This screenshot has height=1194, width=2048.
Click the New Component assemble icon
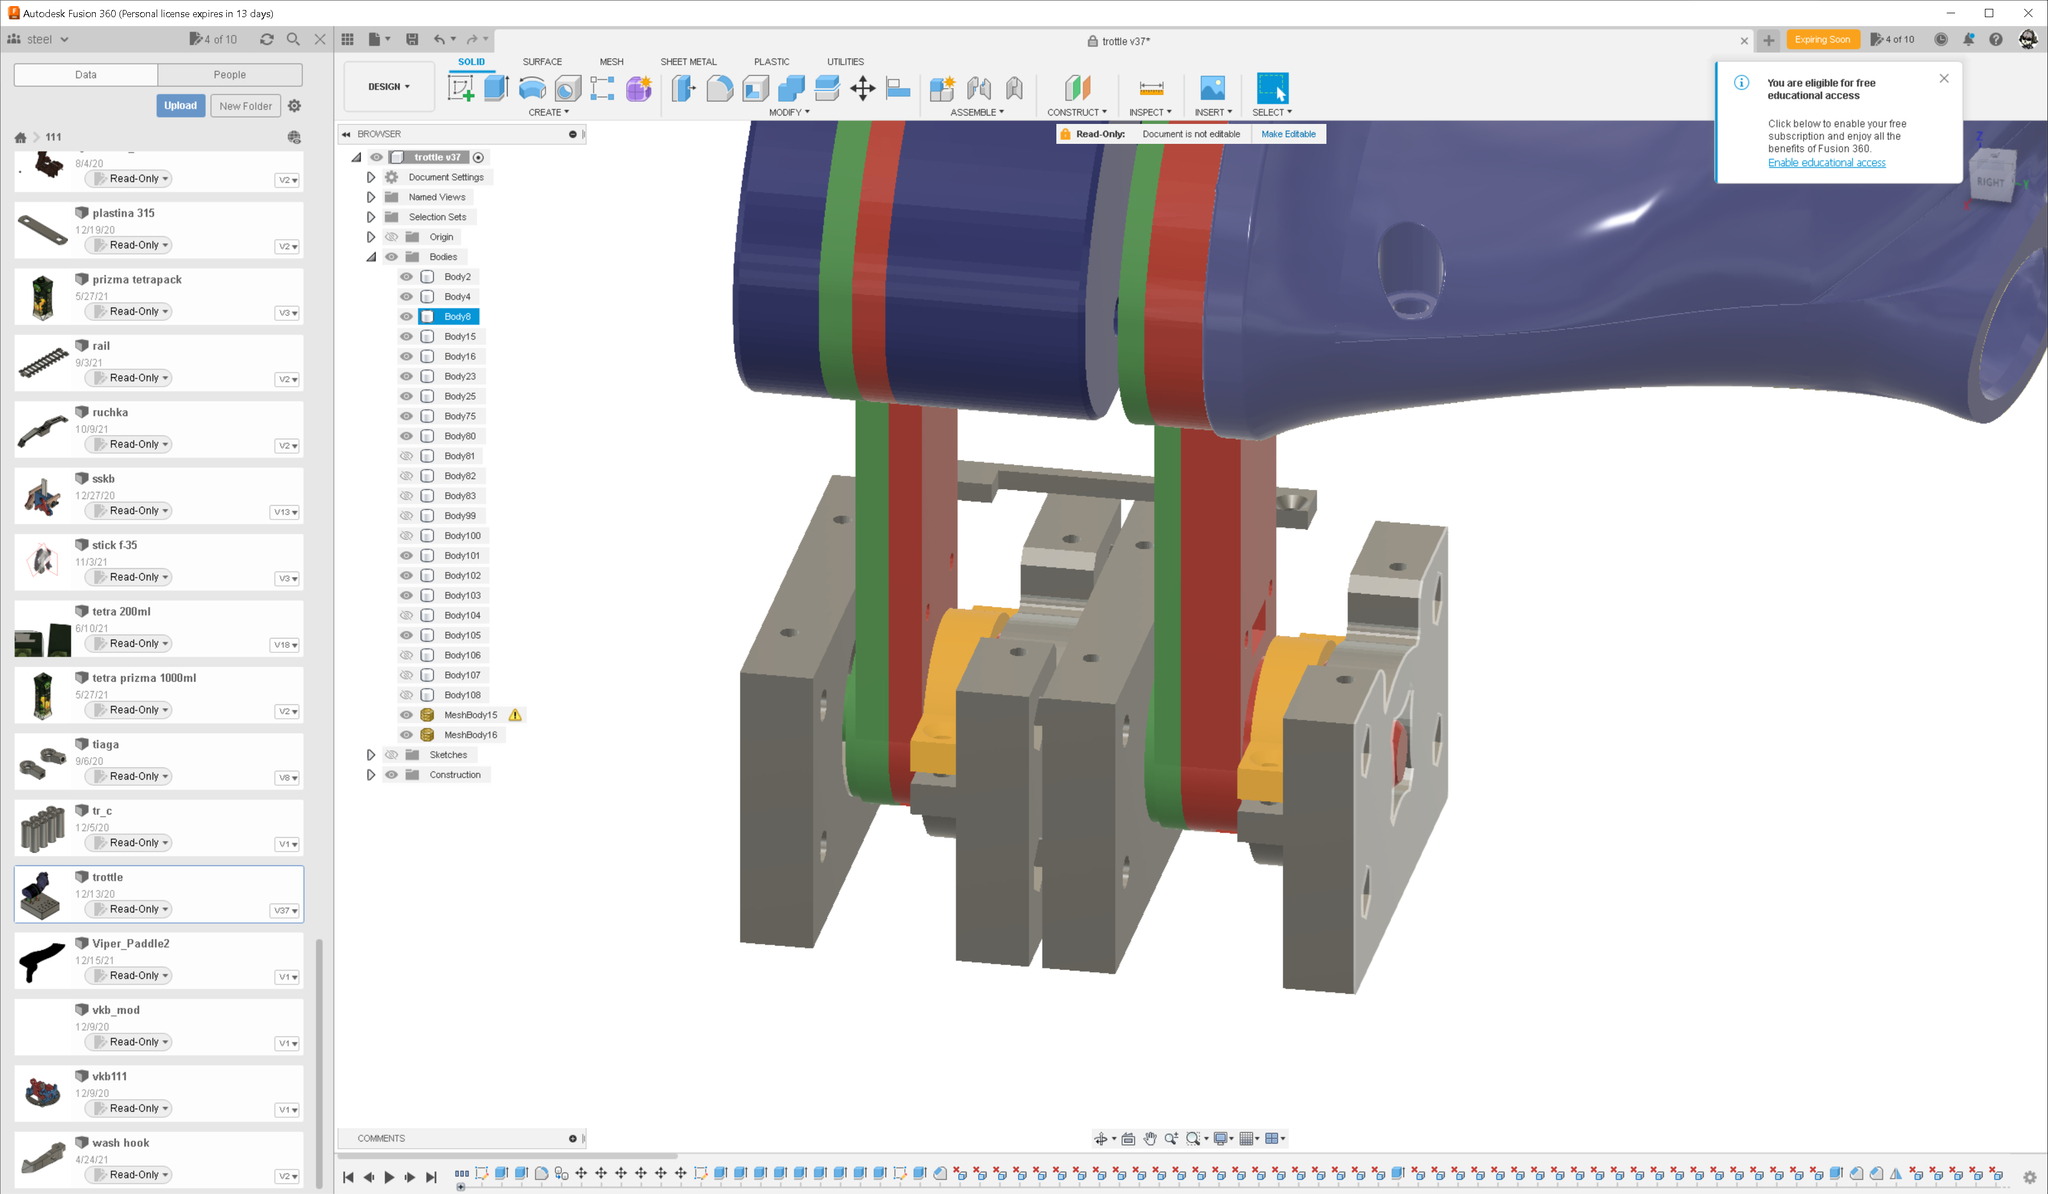[x=941, y=88]
